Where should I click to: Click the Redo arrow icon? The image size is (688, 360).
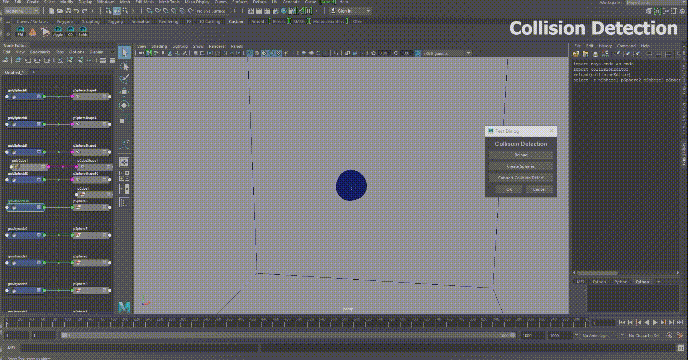click(83, 11)
